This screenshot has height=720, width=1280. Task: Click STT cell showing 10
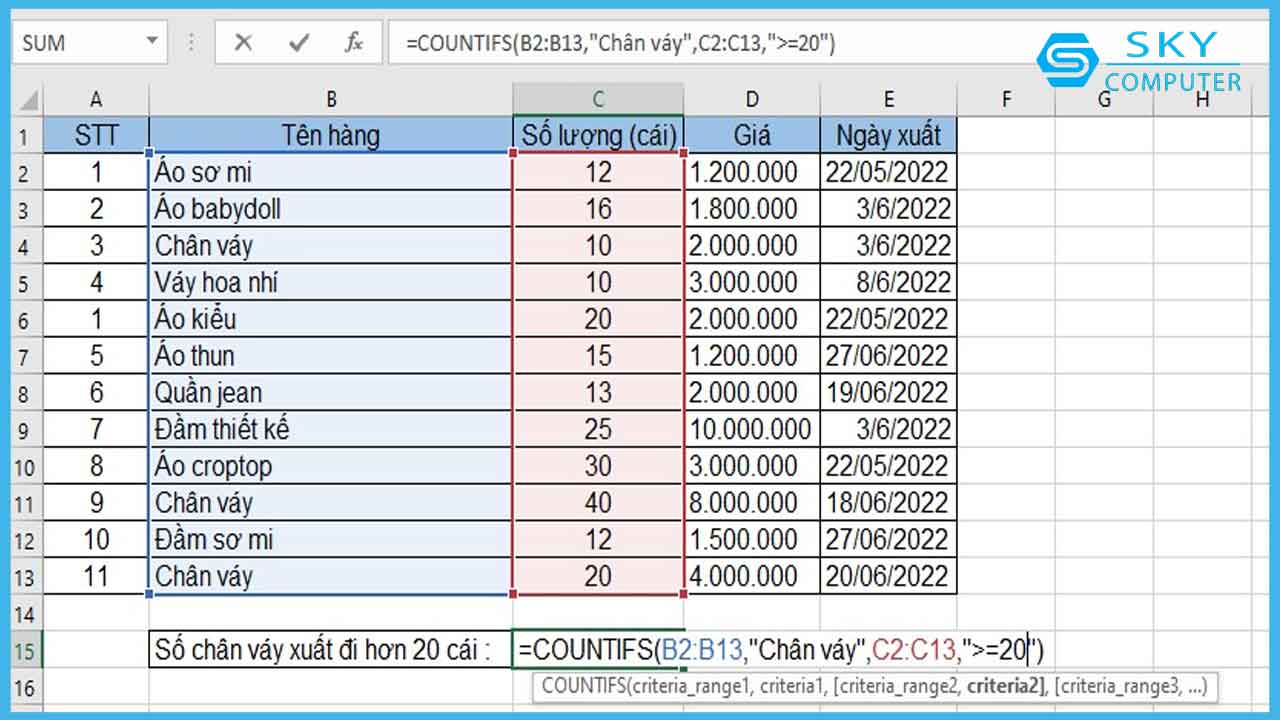click(96, 540)
